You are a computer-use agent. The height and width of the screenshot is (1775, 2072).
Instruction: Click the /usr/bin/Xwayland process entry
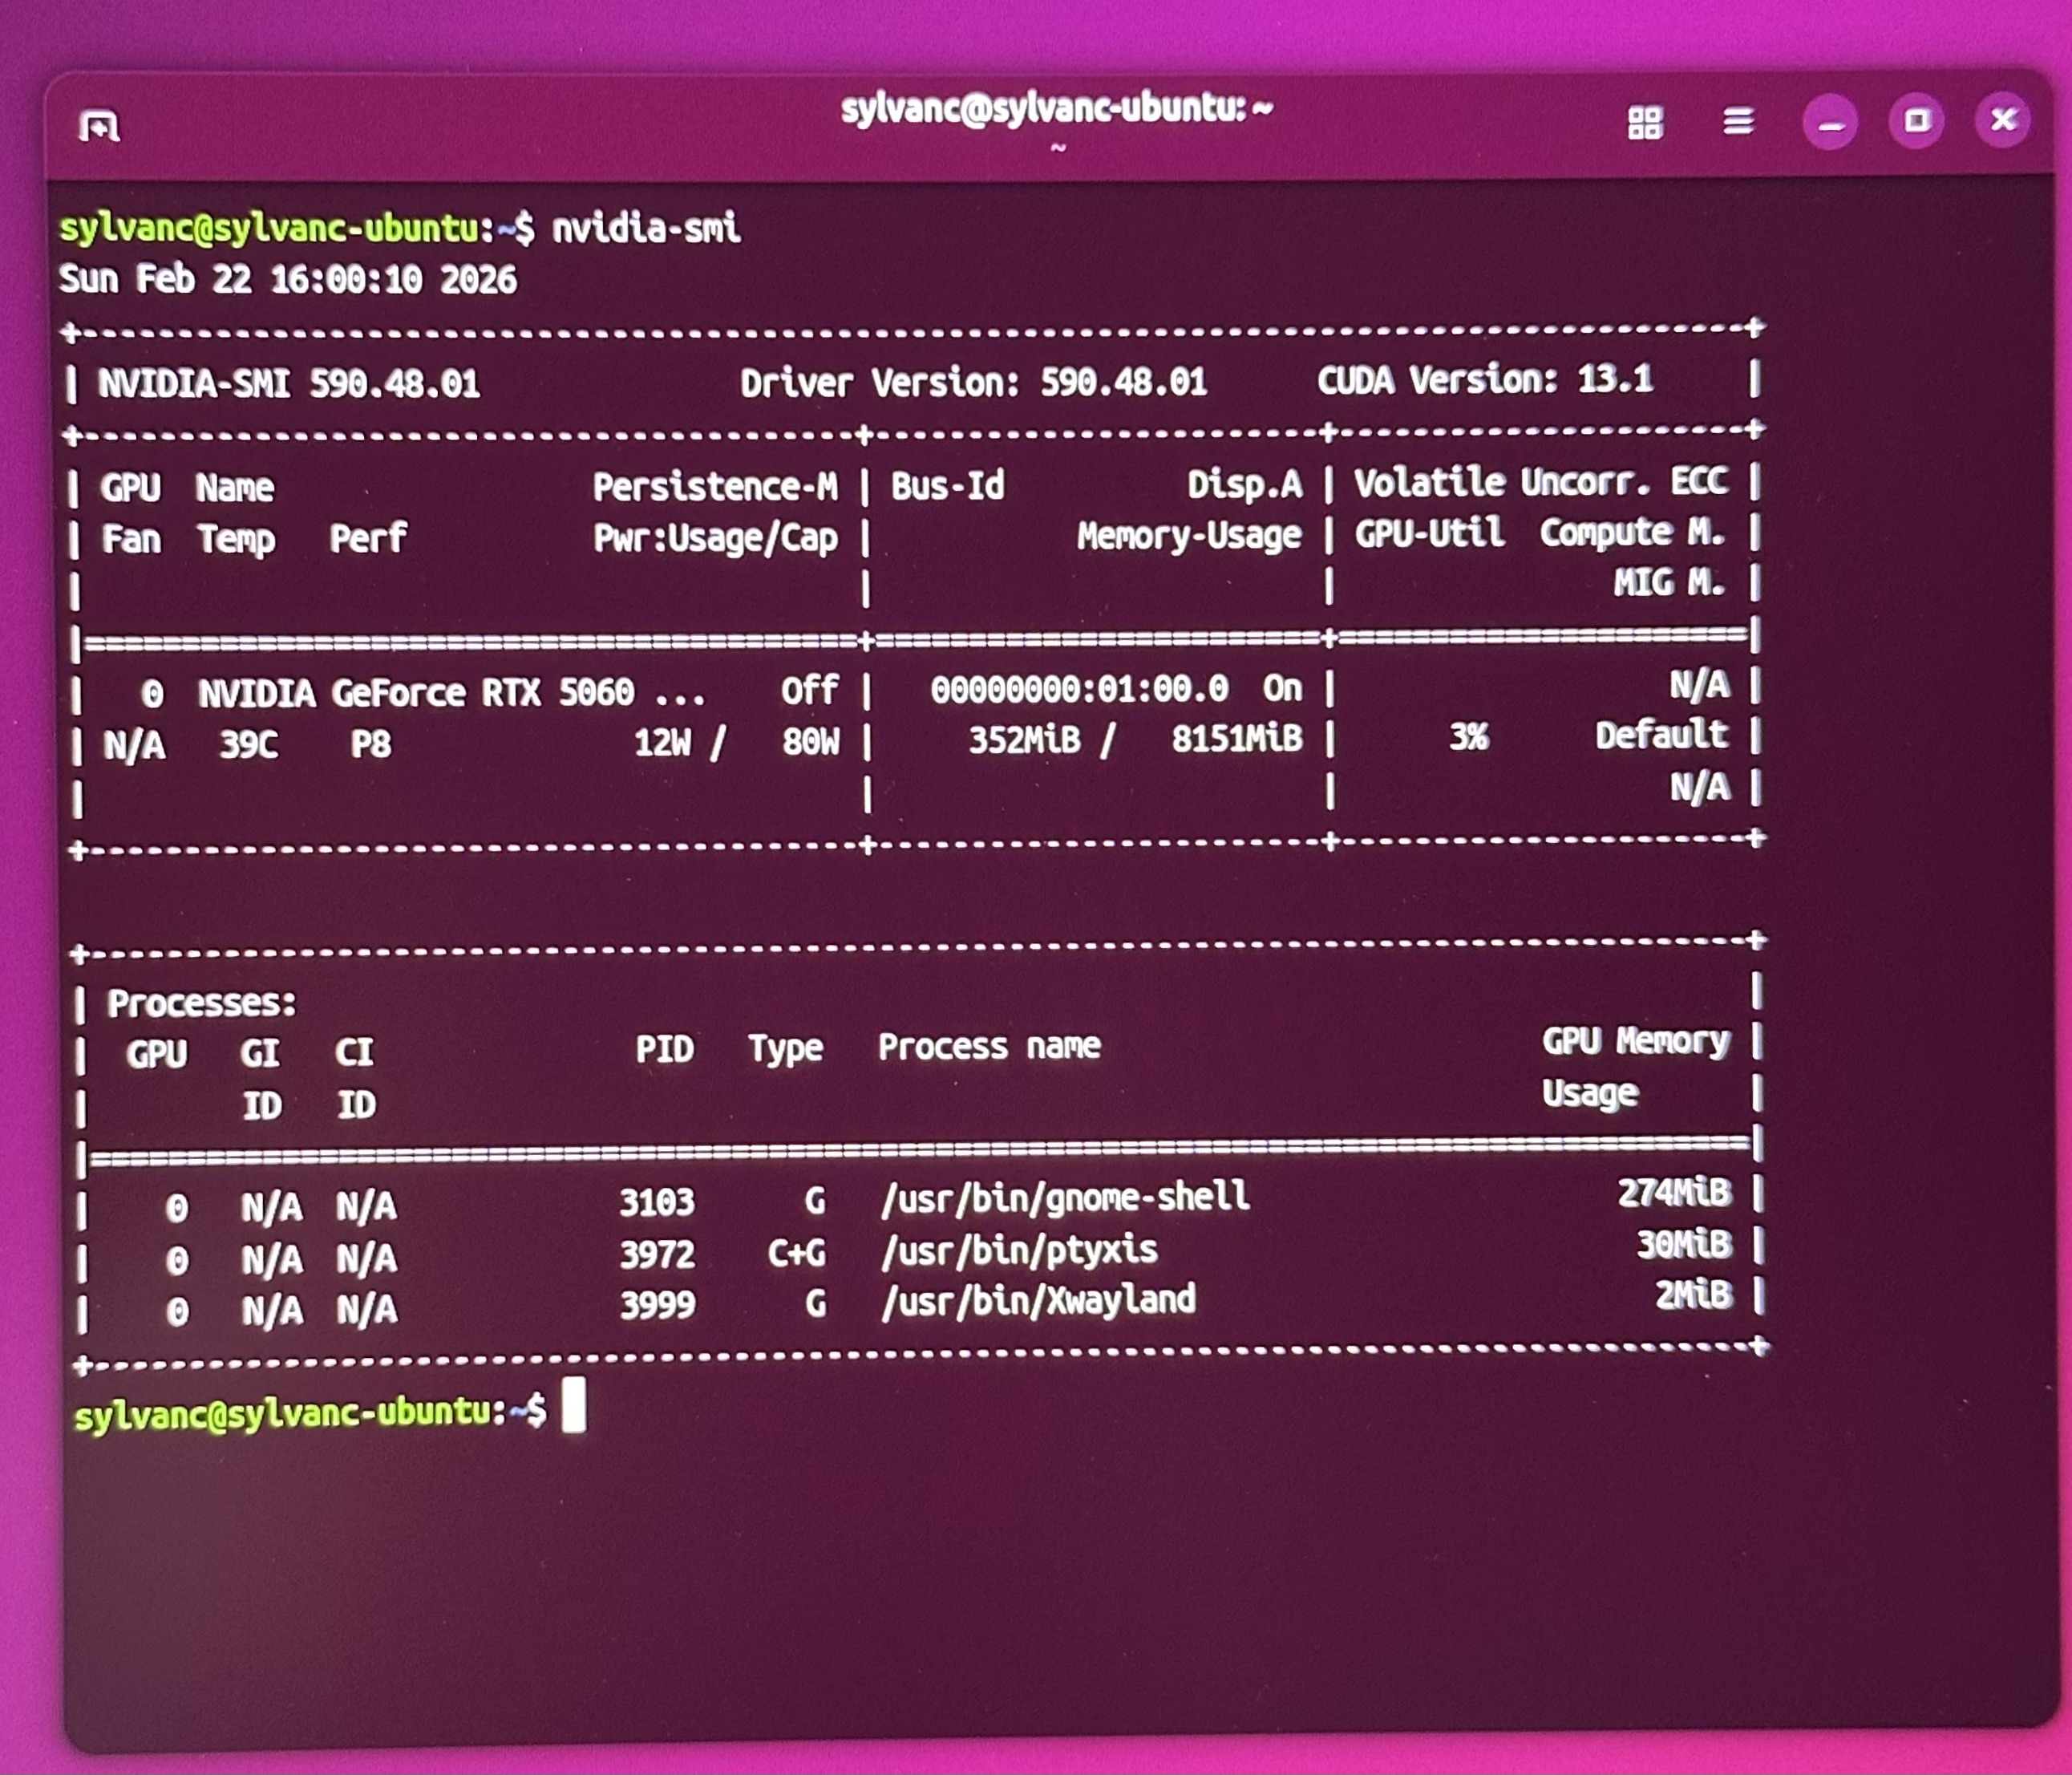pos(1038,1301)
